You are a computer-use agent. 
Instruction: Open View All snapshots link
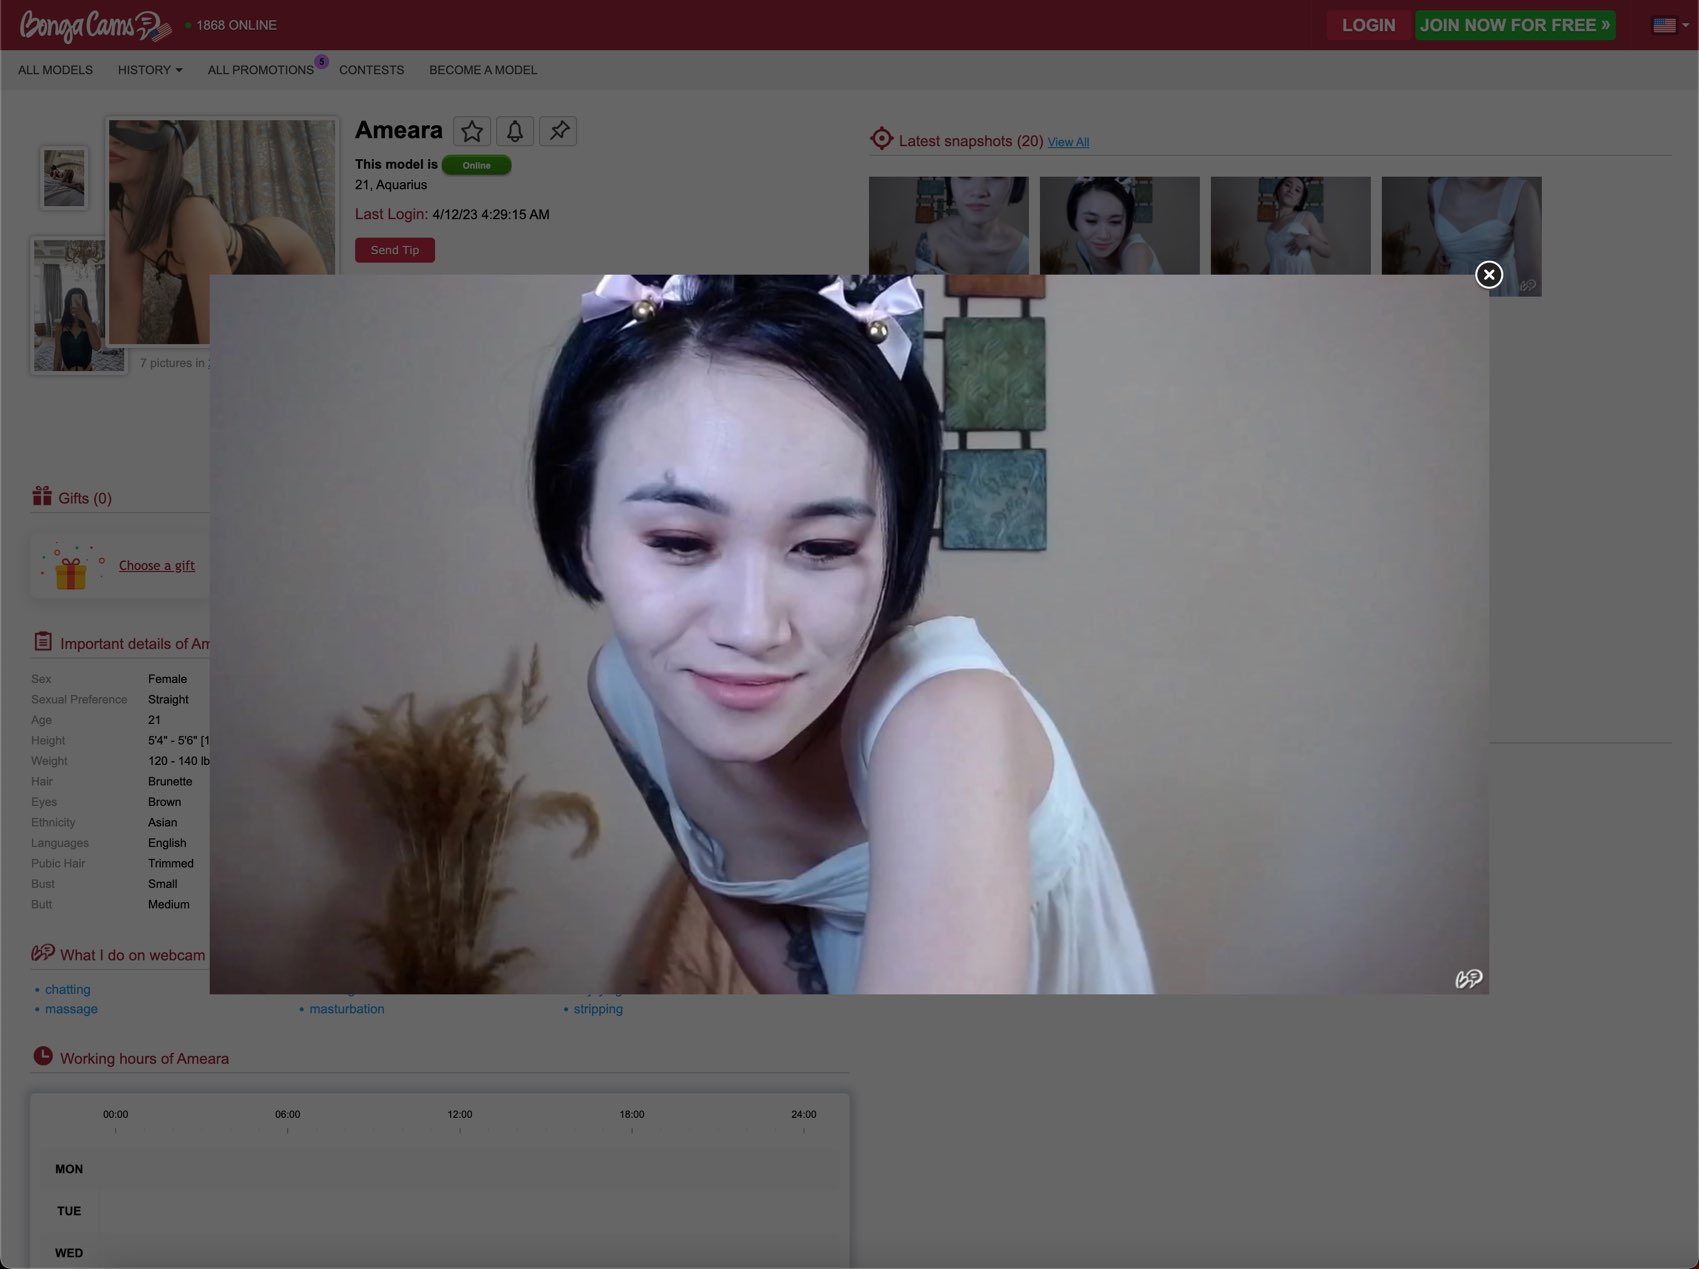[1068, 142]
